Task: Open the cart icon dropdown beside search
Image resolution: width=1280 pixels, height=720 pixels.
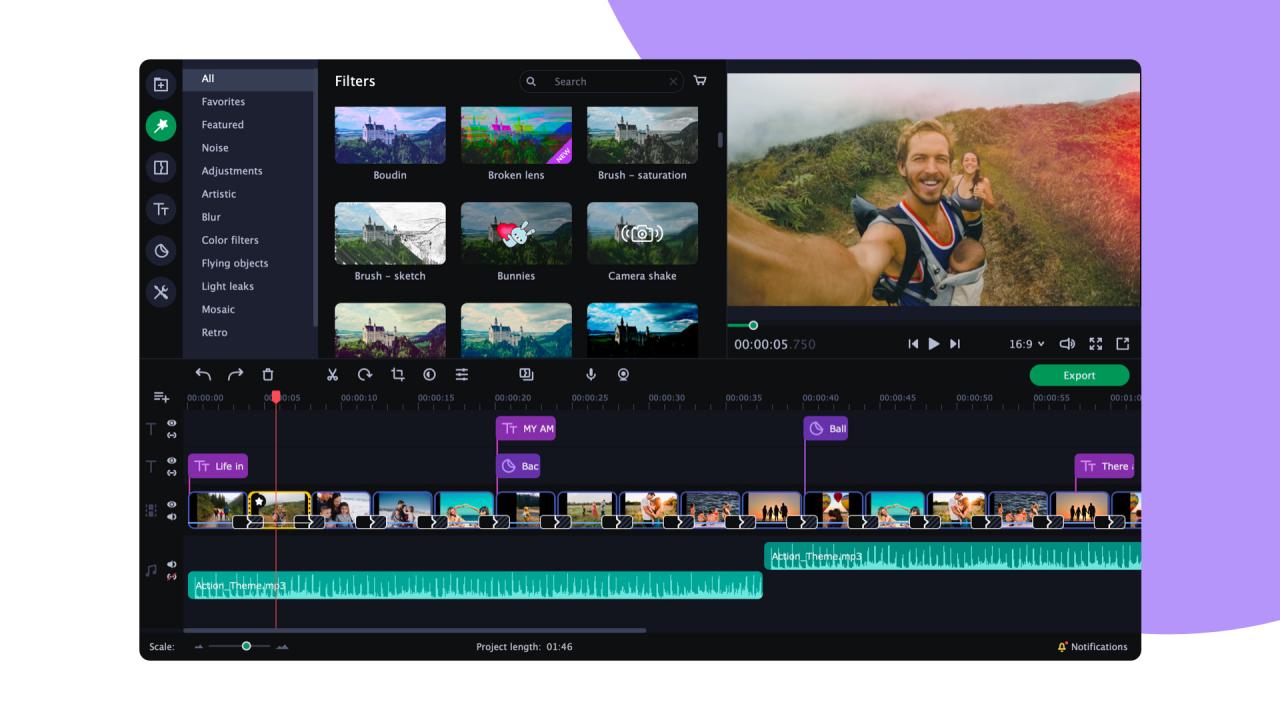Action: [699, 80]
